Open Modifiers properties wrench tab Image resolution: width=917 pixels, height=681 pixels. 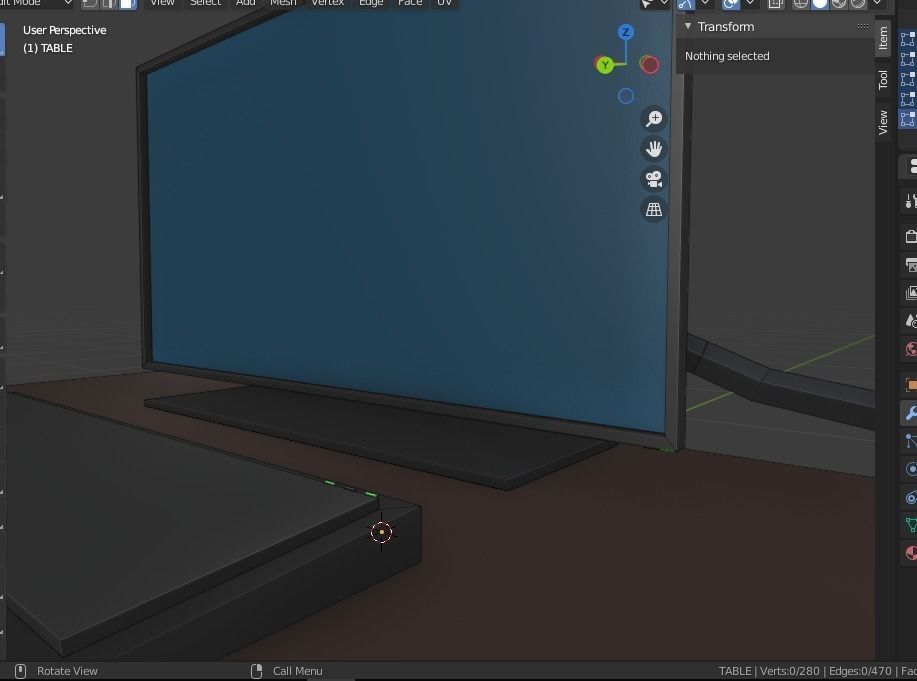[x=910, y=413]
